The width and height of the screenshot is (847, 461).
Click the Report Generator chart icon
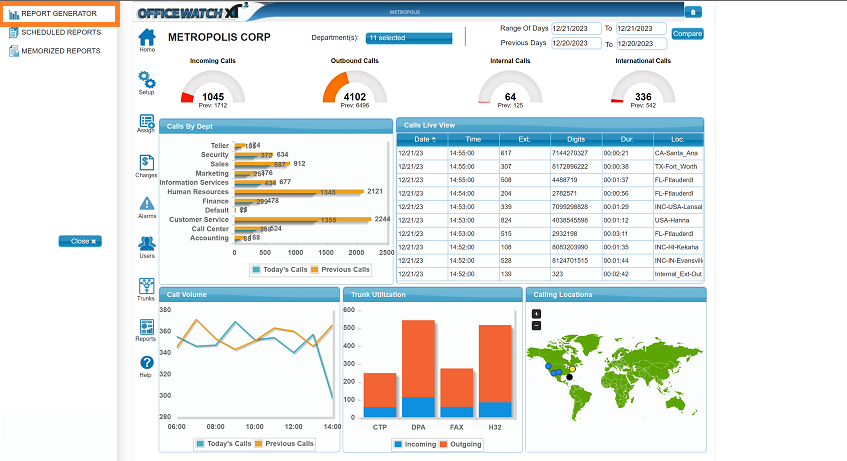click(14, 14)
